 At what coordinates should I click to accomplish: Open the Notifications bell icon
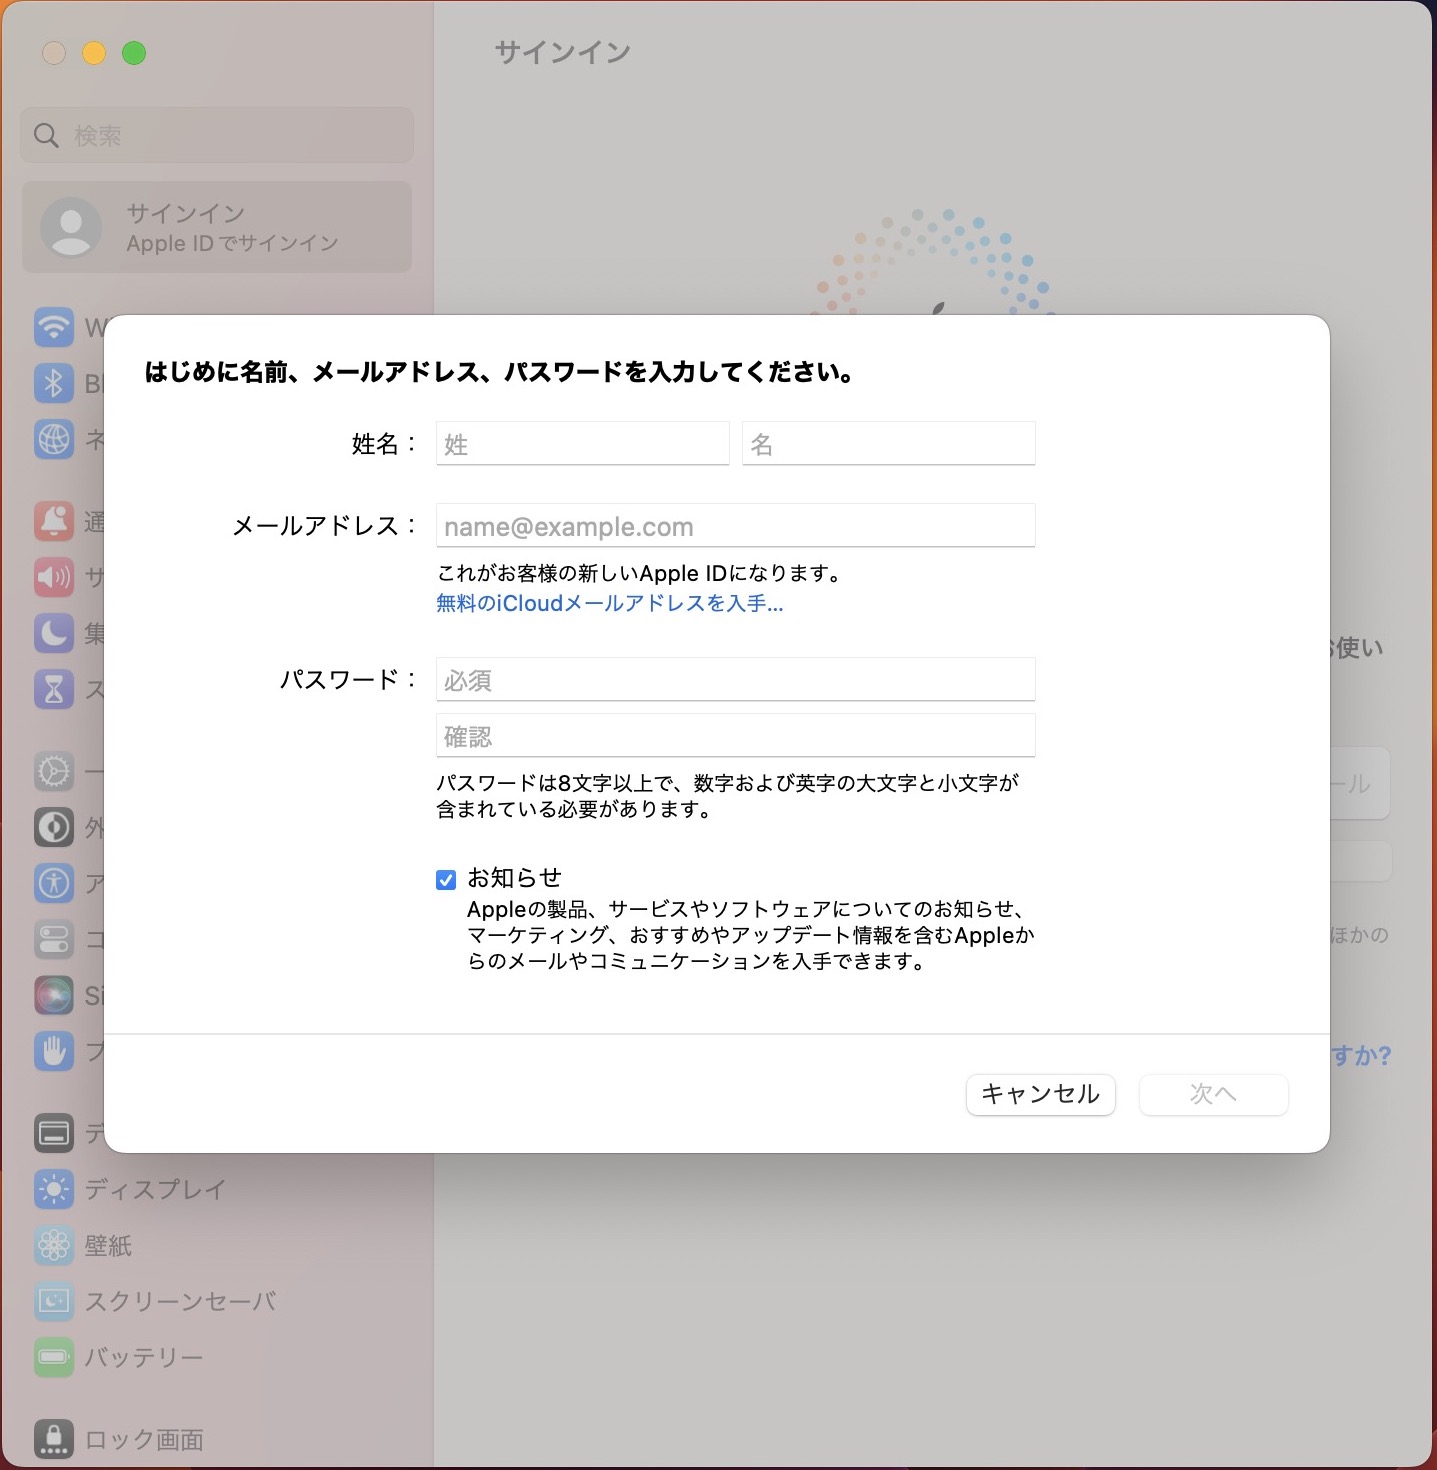(x=54, y=521)
